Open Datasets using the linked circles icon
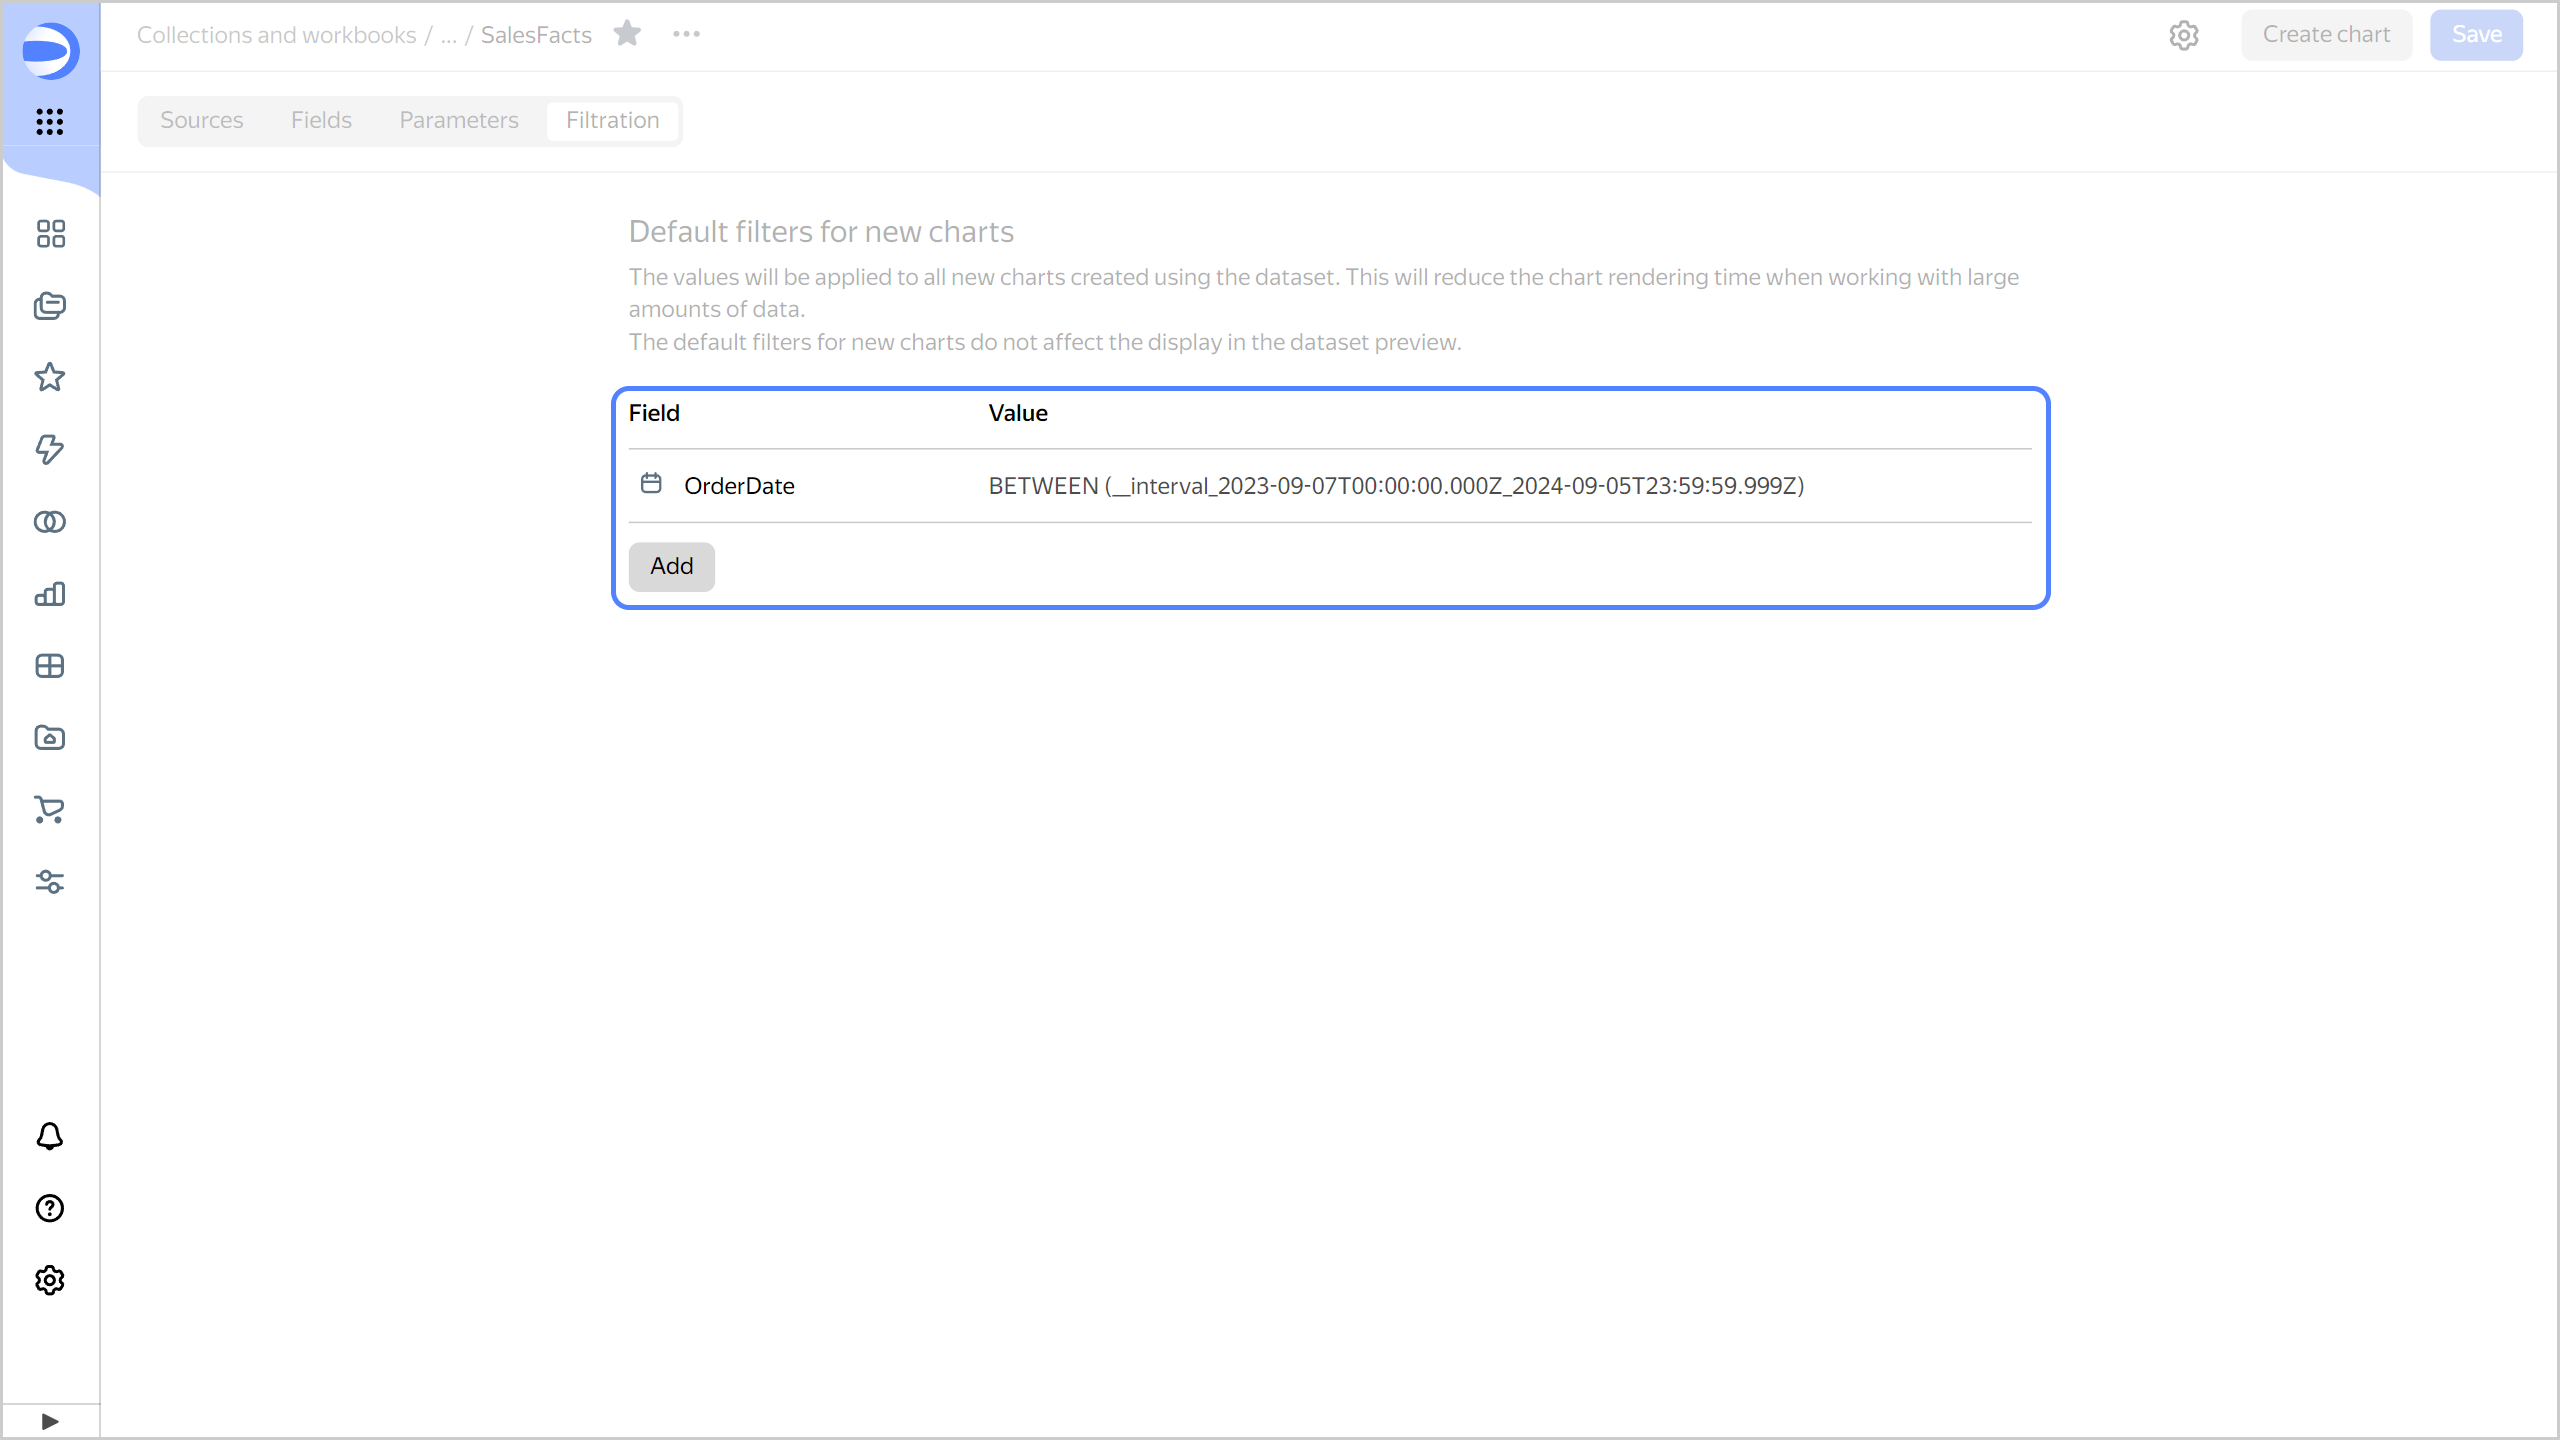The image size is (2560, 1440). pos(49,521)
